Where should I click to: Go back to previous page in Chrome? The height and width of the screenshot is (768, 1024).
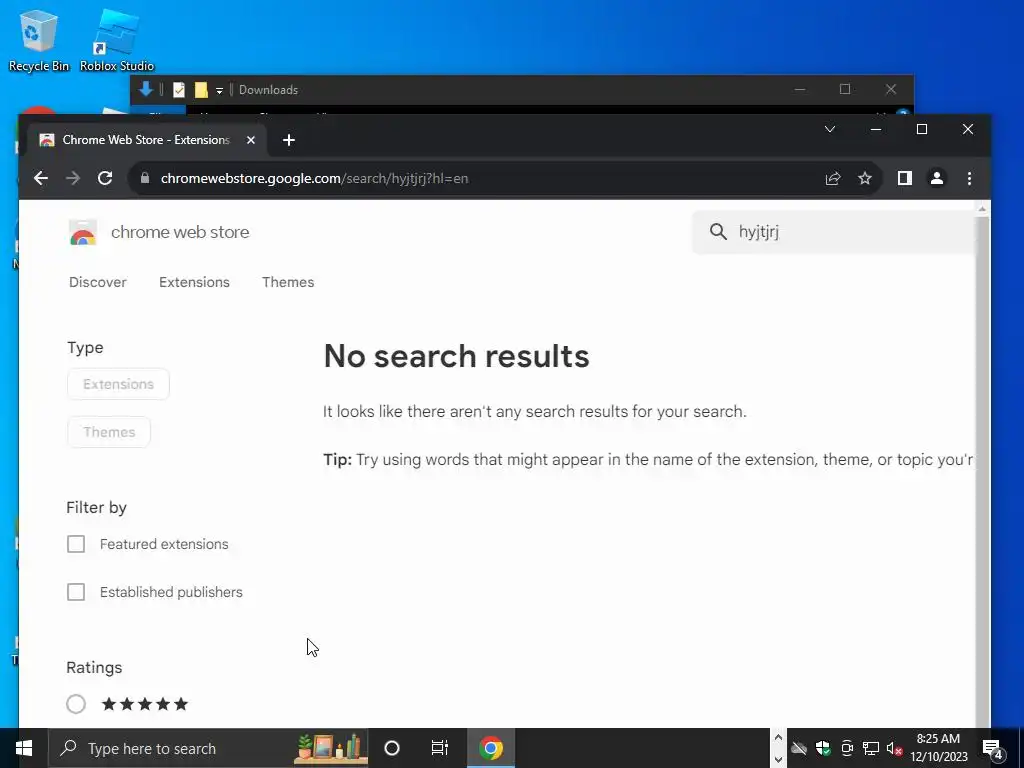click(40, 178)
